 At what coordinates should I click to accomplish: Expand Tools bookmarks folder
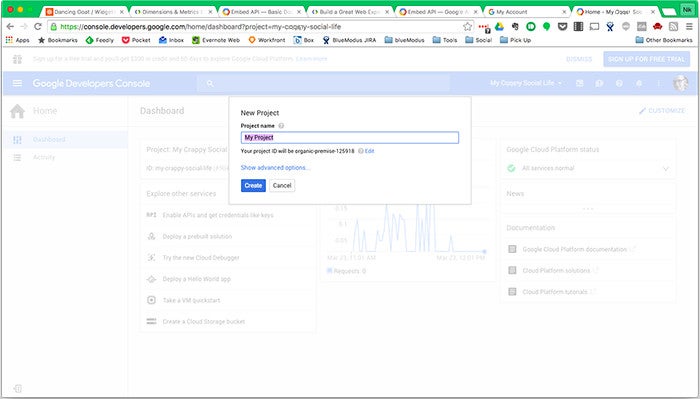pos(445,40)
